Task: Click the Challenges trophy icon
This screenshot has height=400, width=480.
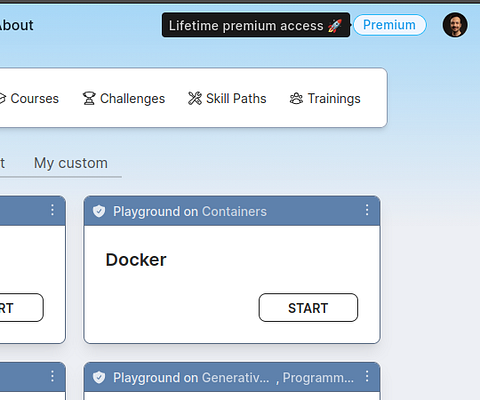Action: point(89,98)
